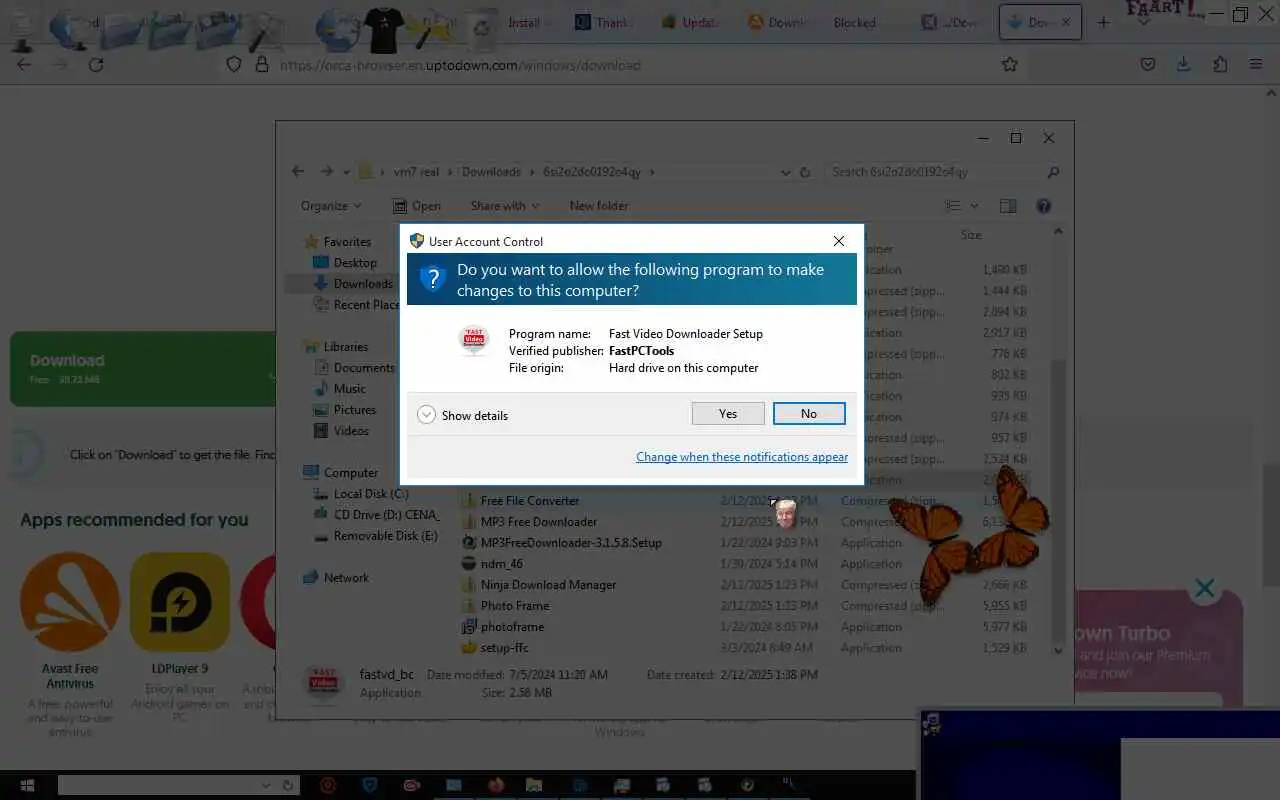Click the Downloads breadcrumb in the Explorer address bar
The width and height of the screenshot is (1280, 800).
[x=491, y=172]
